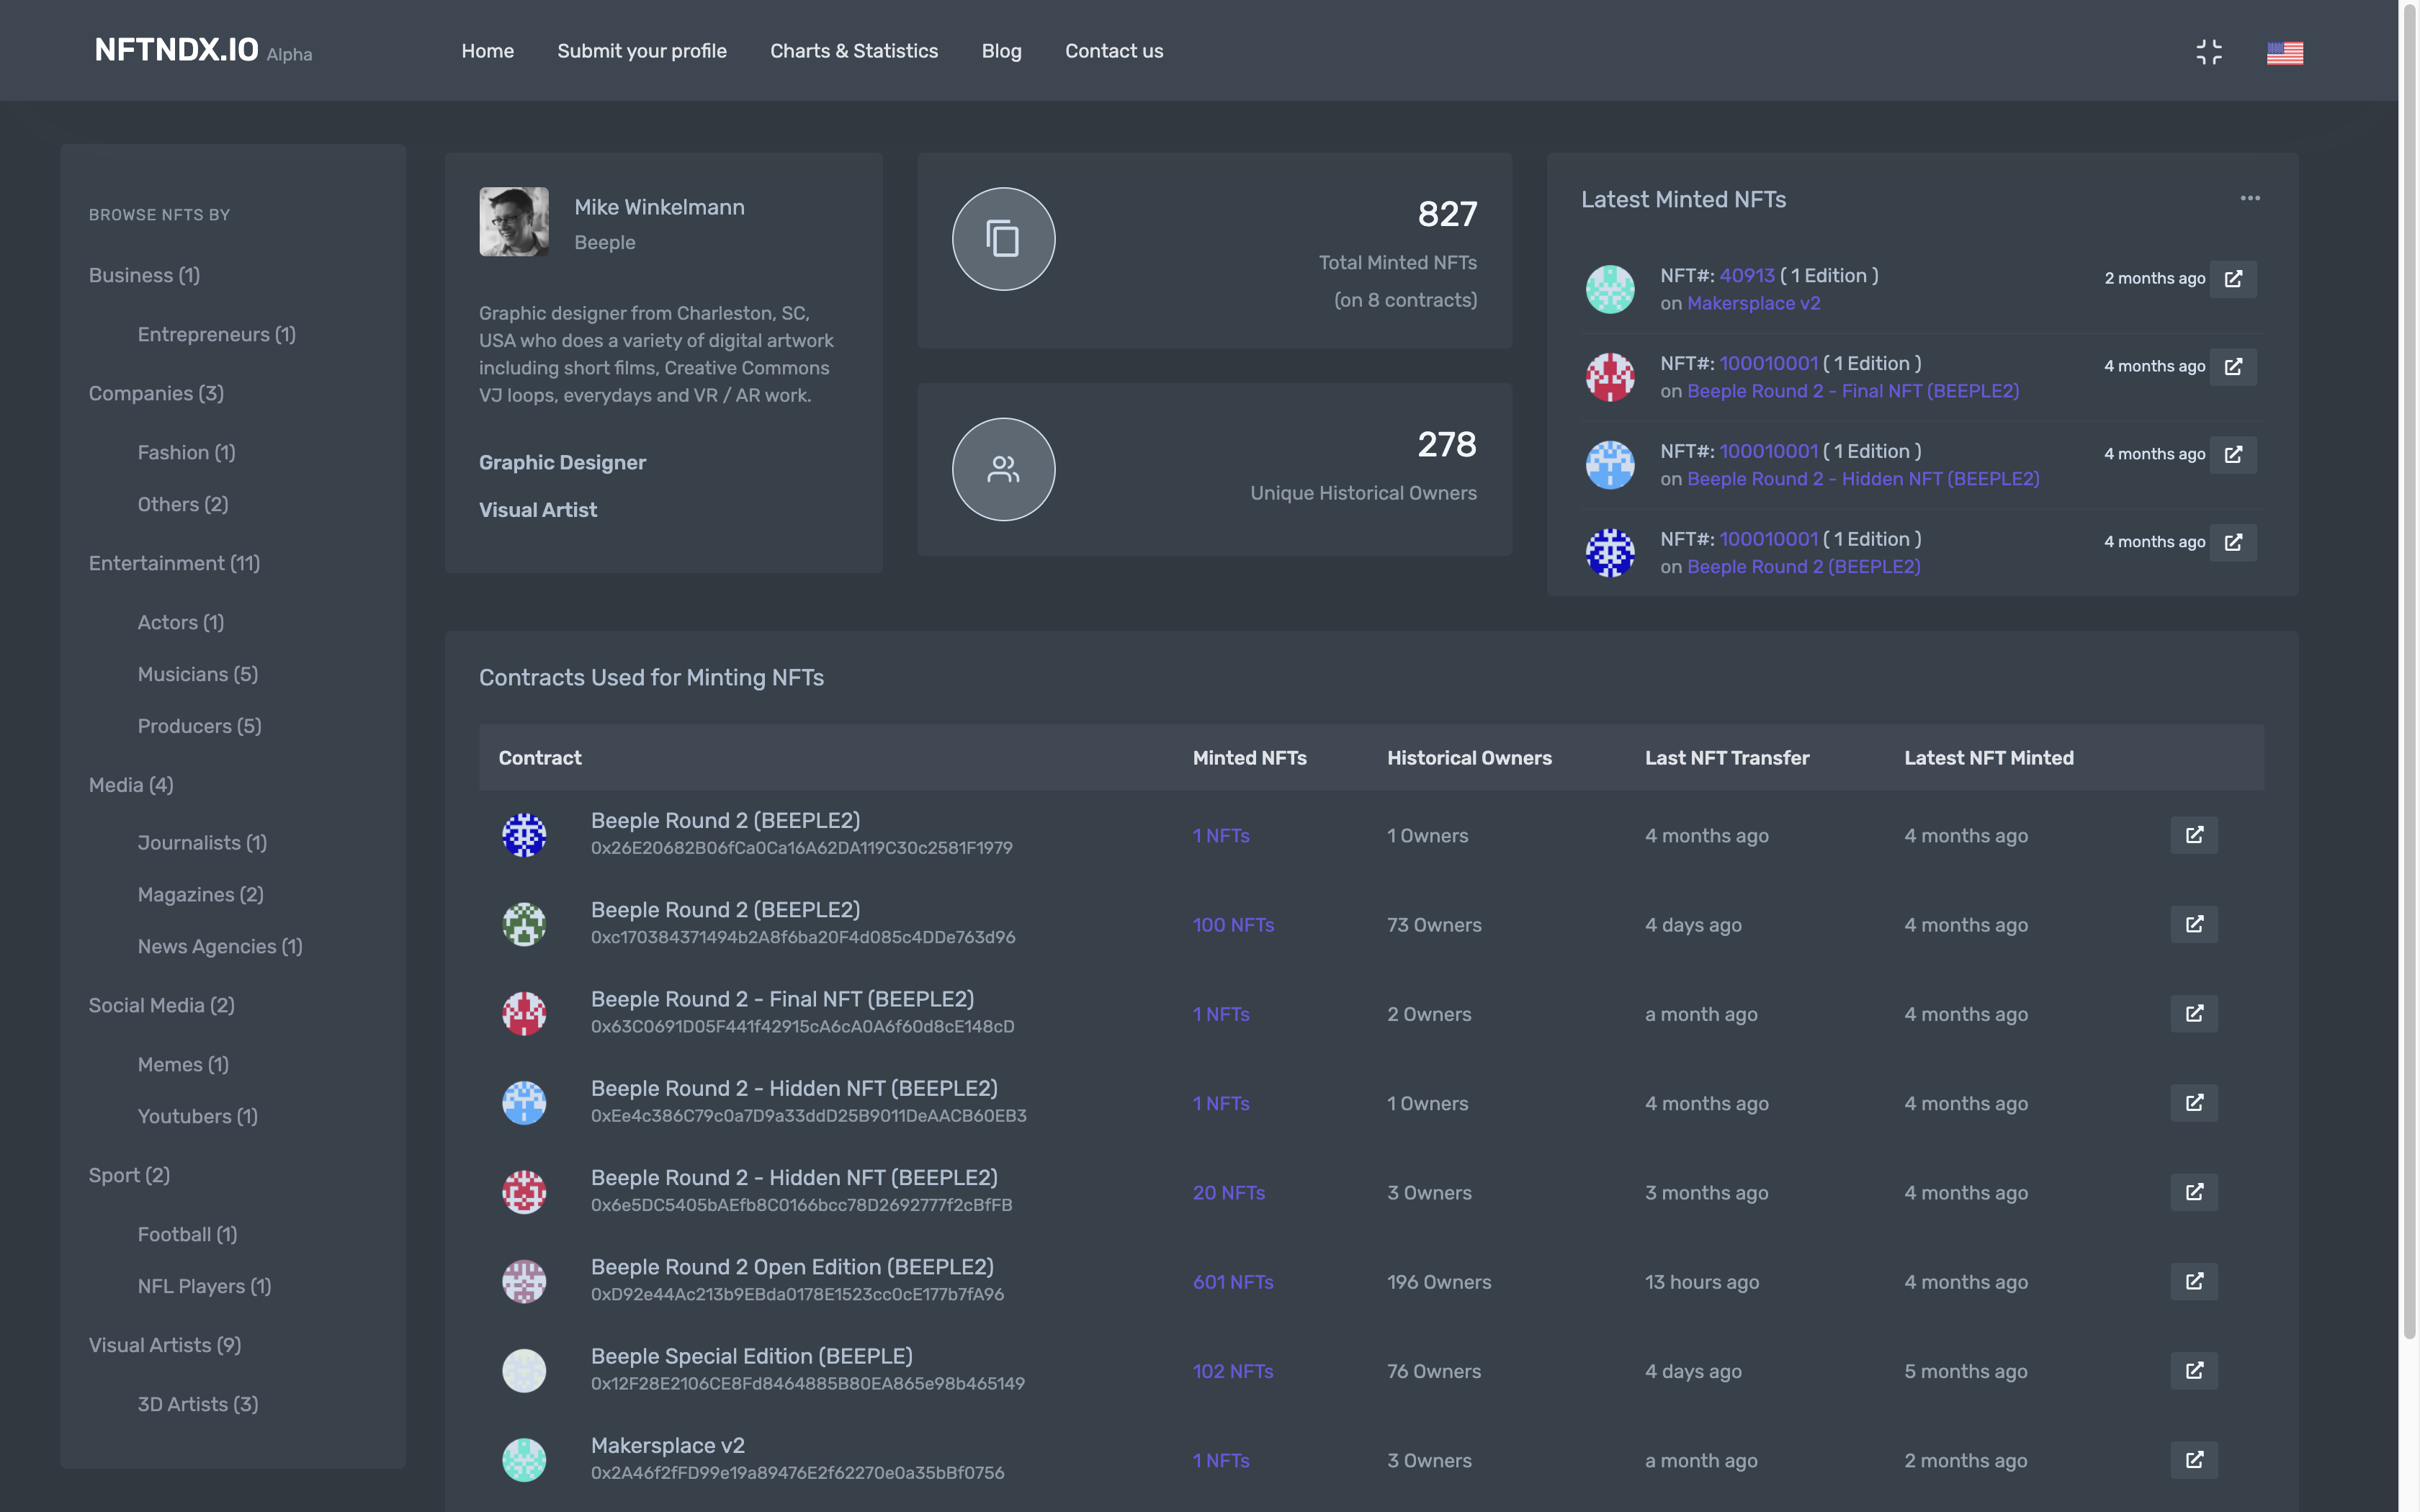
Task: Expand the Companies category
Action: (x=155, y=393)
